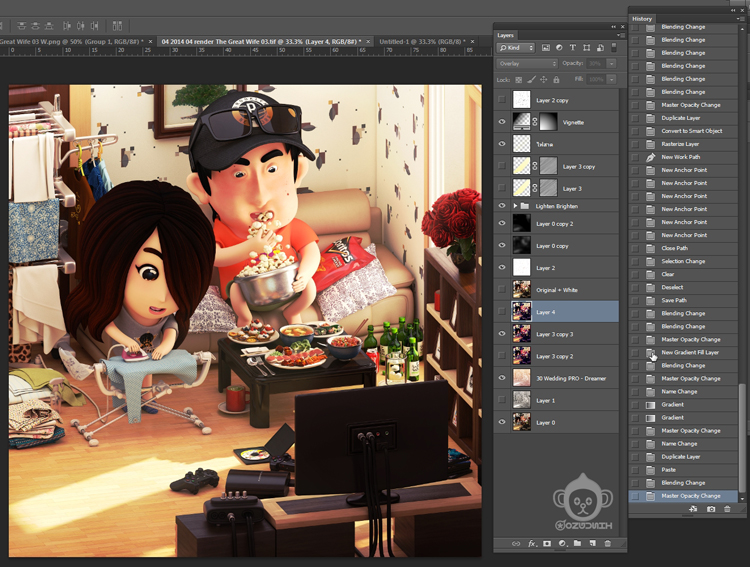Collapse the Layers panel to icons
This screenshot has width=750, height=567.
614,27
